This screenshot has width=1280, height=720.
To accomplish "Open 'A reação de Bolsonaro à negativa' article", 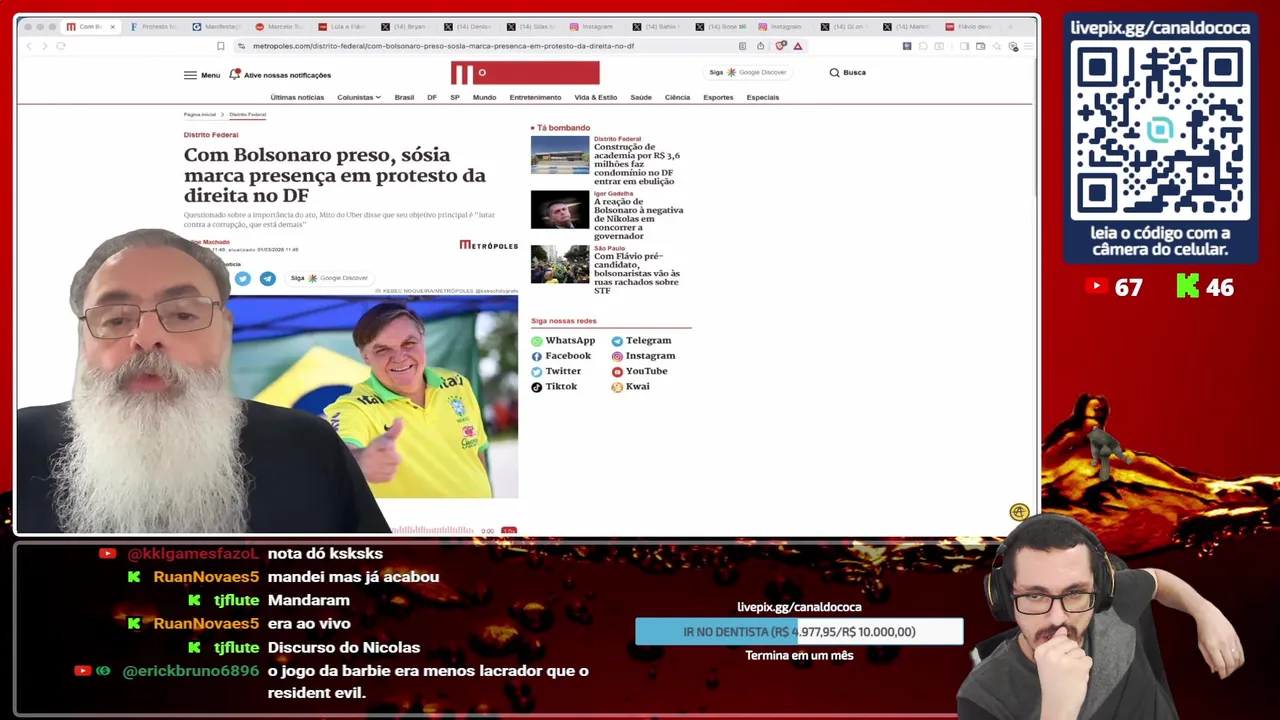I will coord(639,219).
